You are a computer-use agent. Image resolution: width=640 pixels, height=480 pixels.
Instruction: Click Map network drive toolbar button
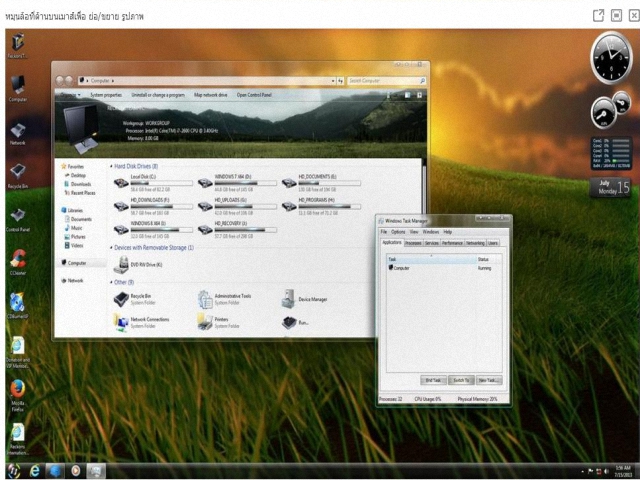click(x=211, y=95)
